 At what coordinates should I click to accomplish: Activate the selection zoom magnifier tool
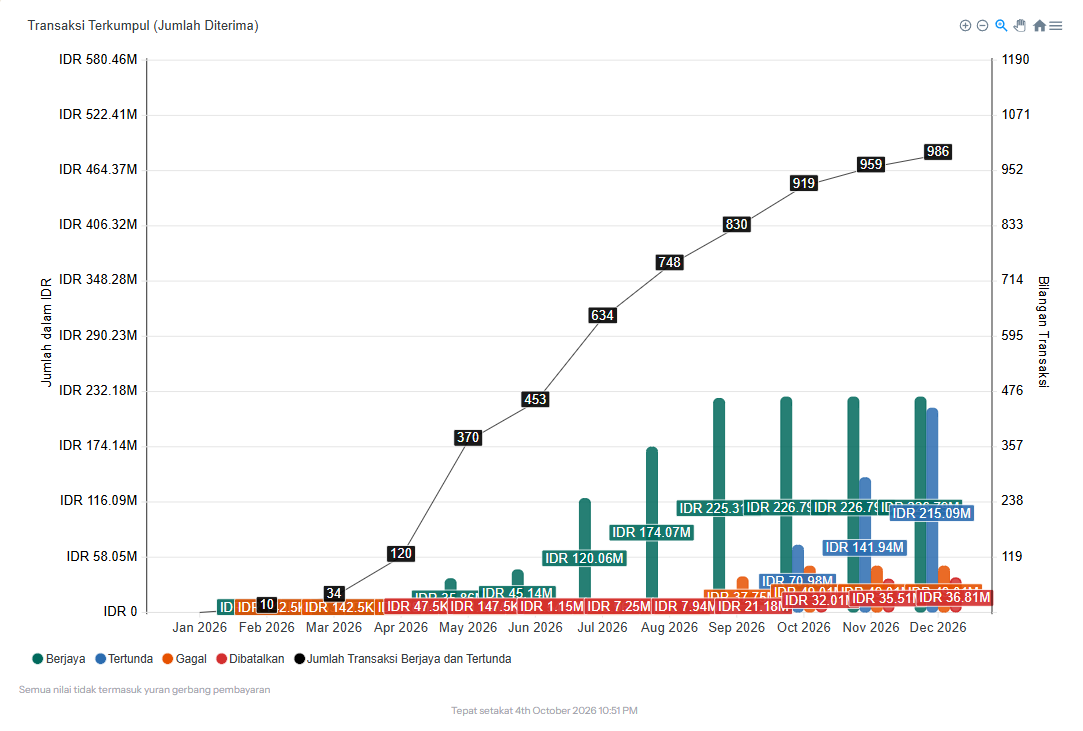pos(1001,26)
